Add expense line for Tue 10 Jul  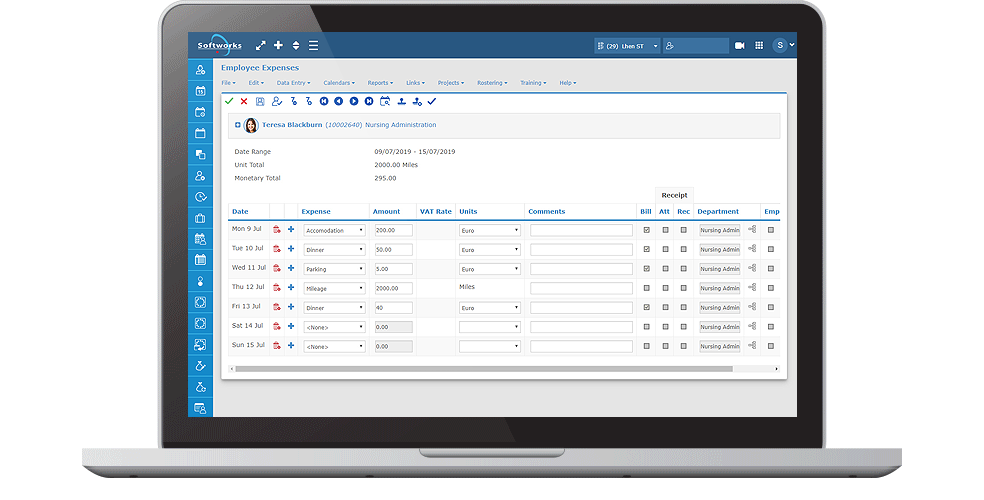[x=291, y=249]
